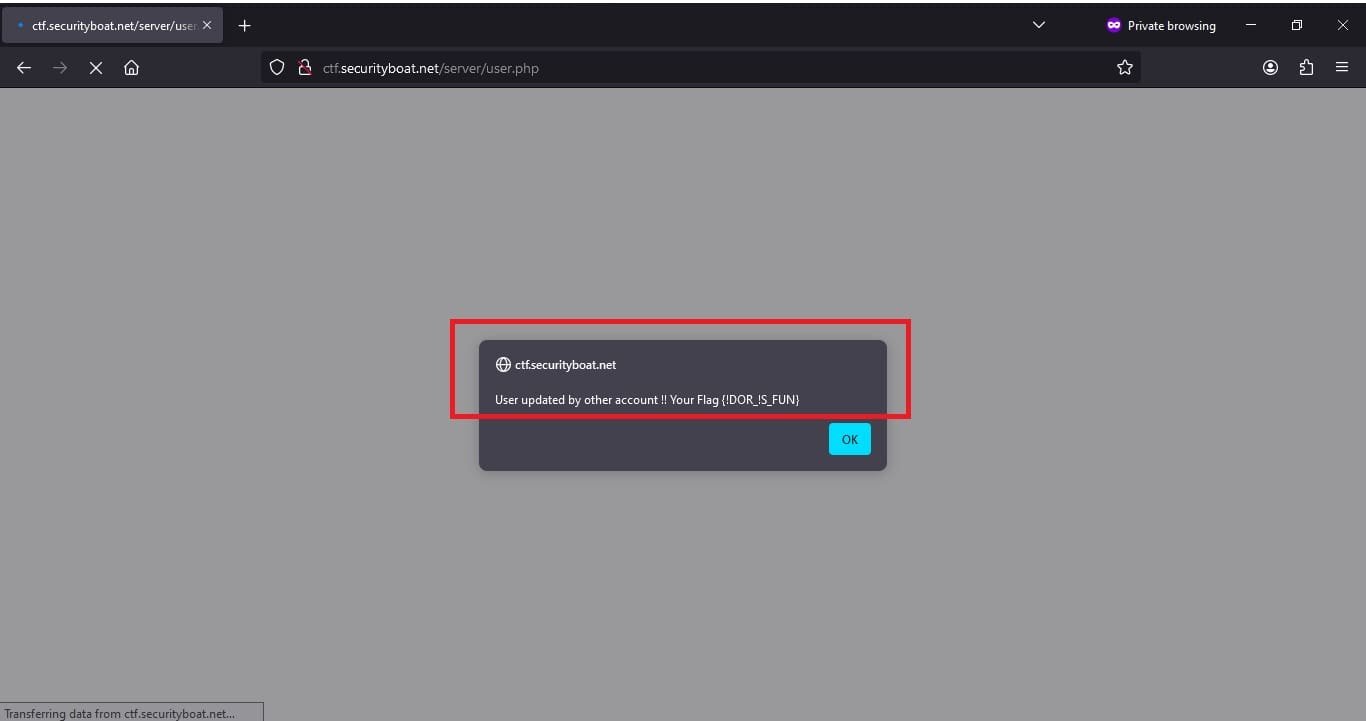
Task: Go back to previous page
Action: pyautogui.click(x=24, y=68)
